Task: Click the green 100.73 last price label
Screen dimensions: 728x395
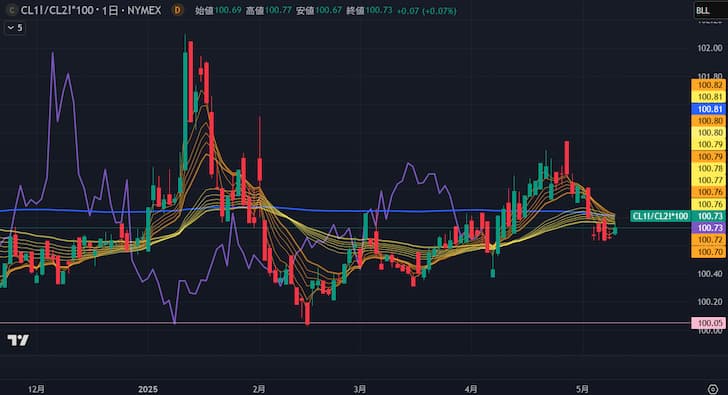Action: click(709, 216)
